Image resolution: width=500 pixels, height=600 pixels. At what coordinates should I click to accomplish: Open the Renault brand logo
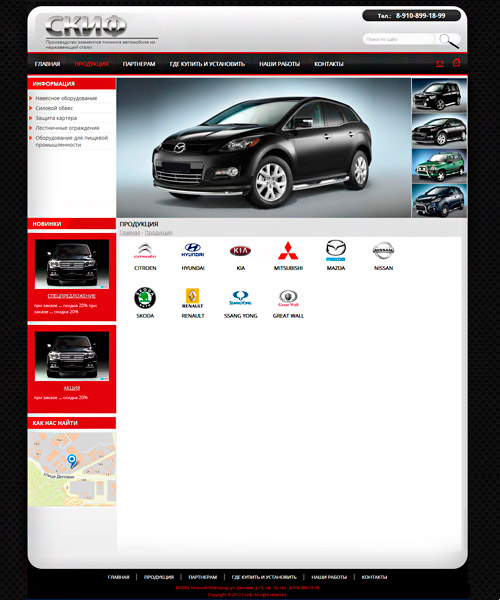(192, 298)
